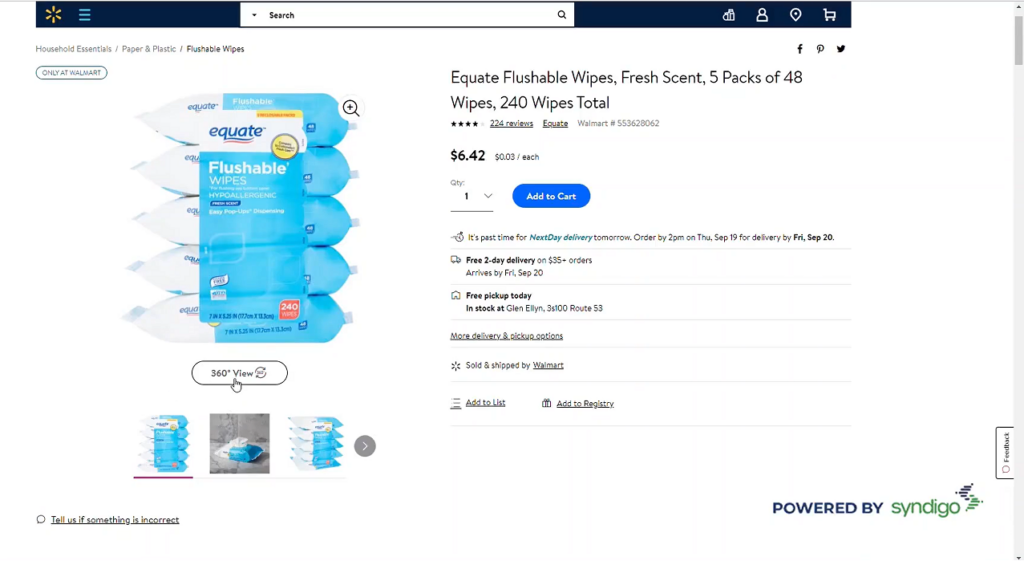Open the hamburger menu icon
The height and width of the screenshot is (561, 1024).
coord(85,14)
